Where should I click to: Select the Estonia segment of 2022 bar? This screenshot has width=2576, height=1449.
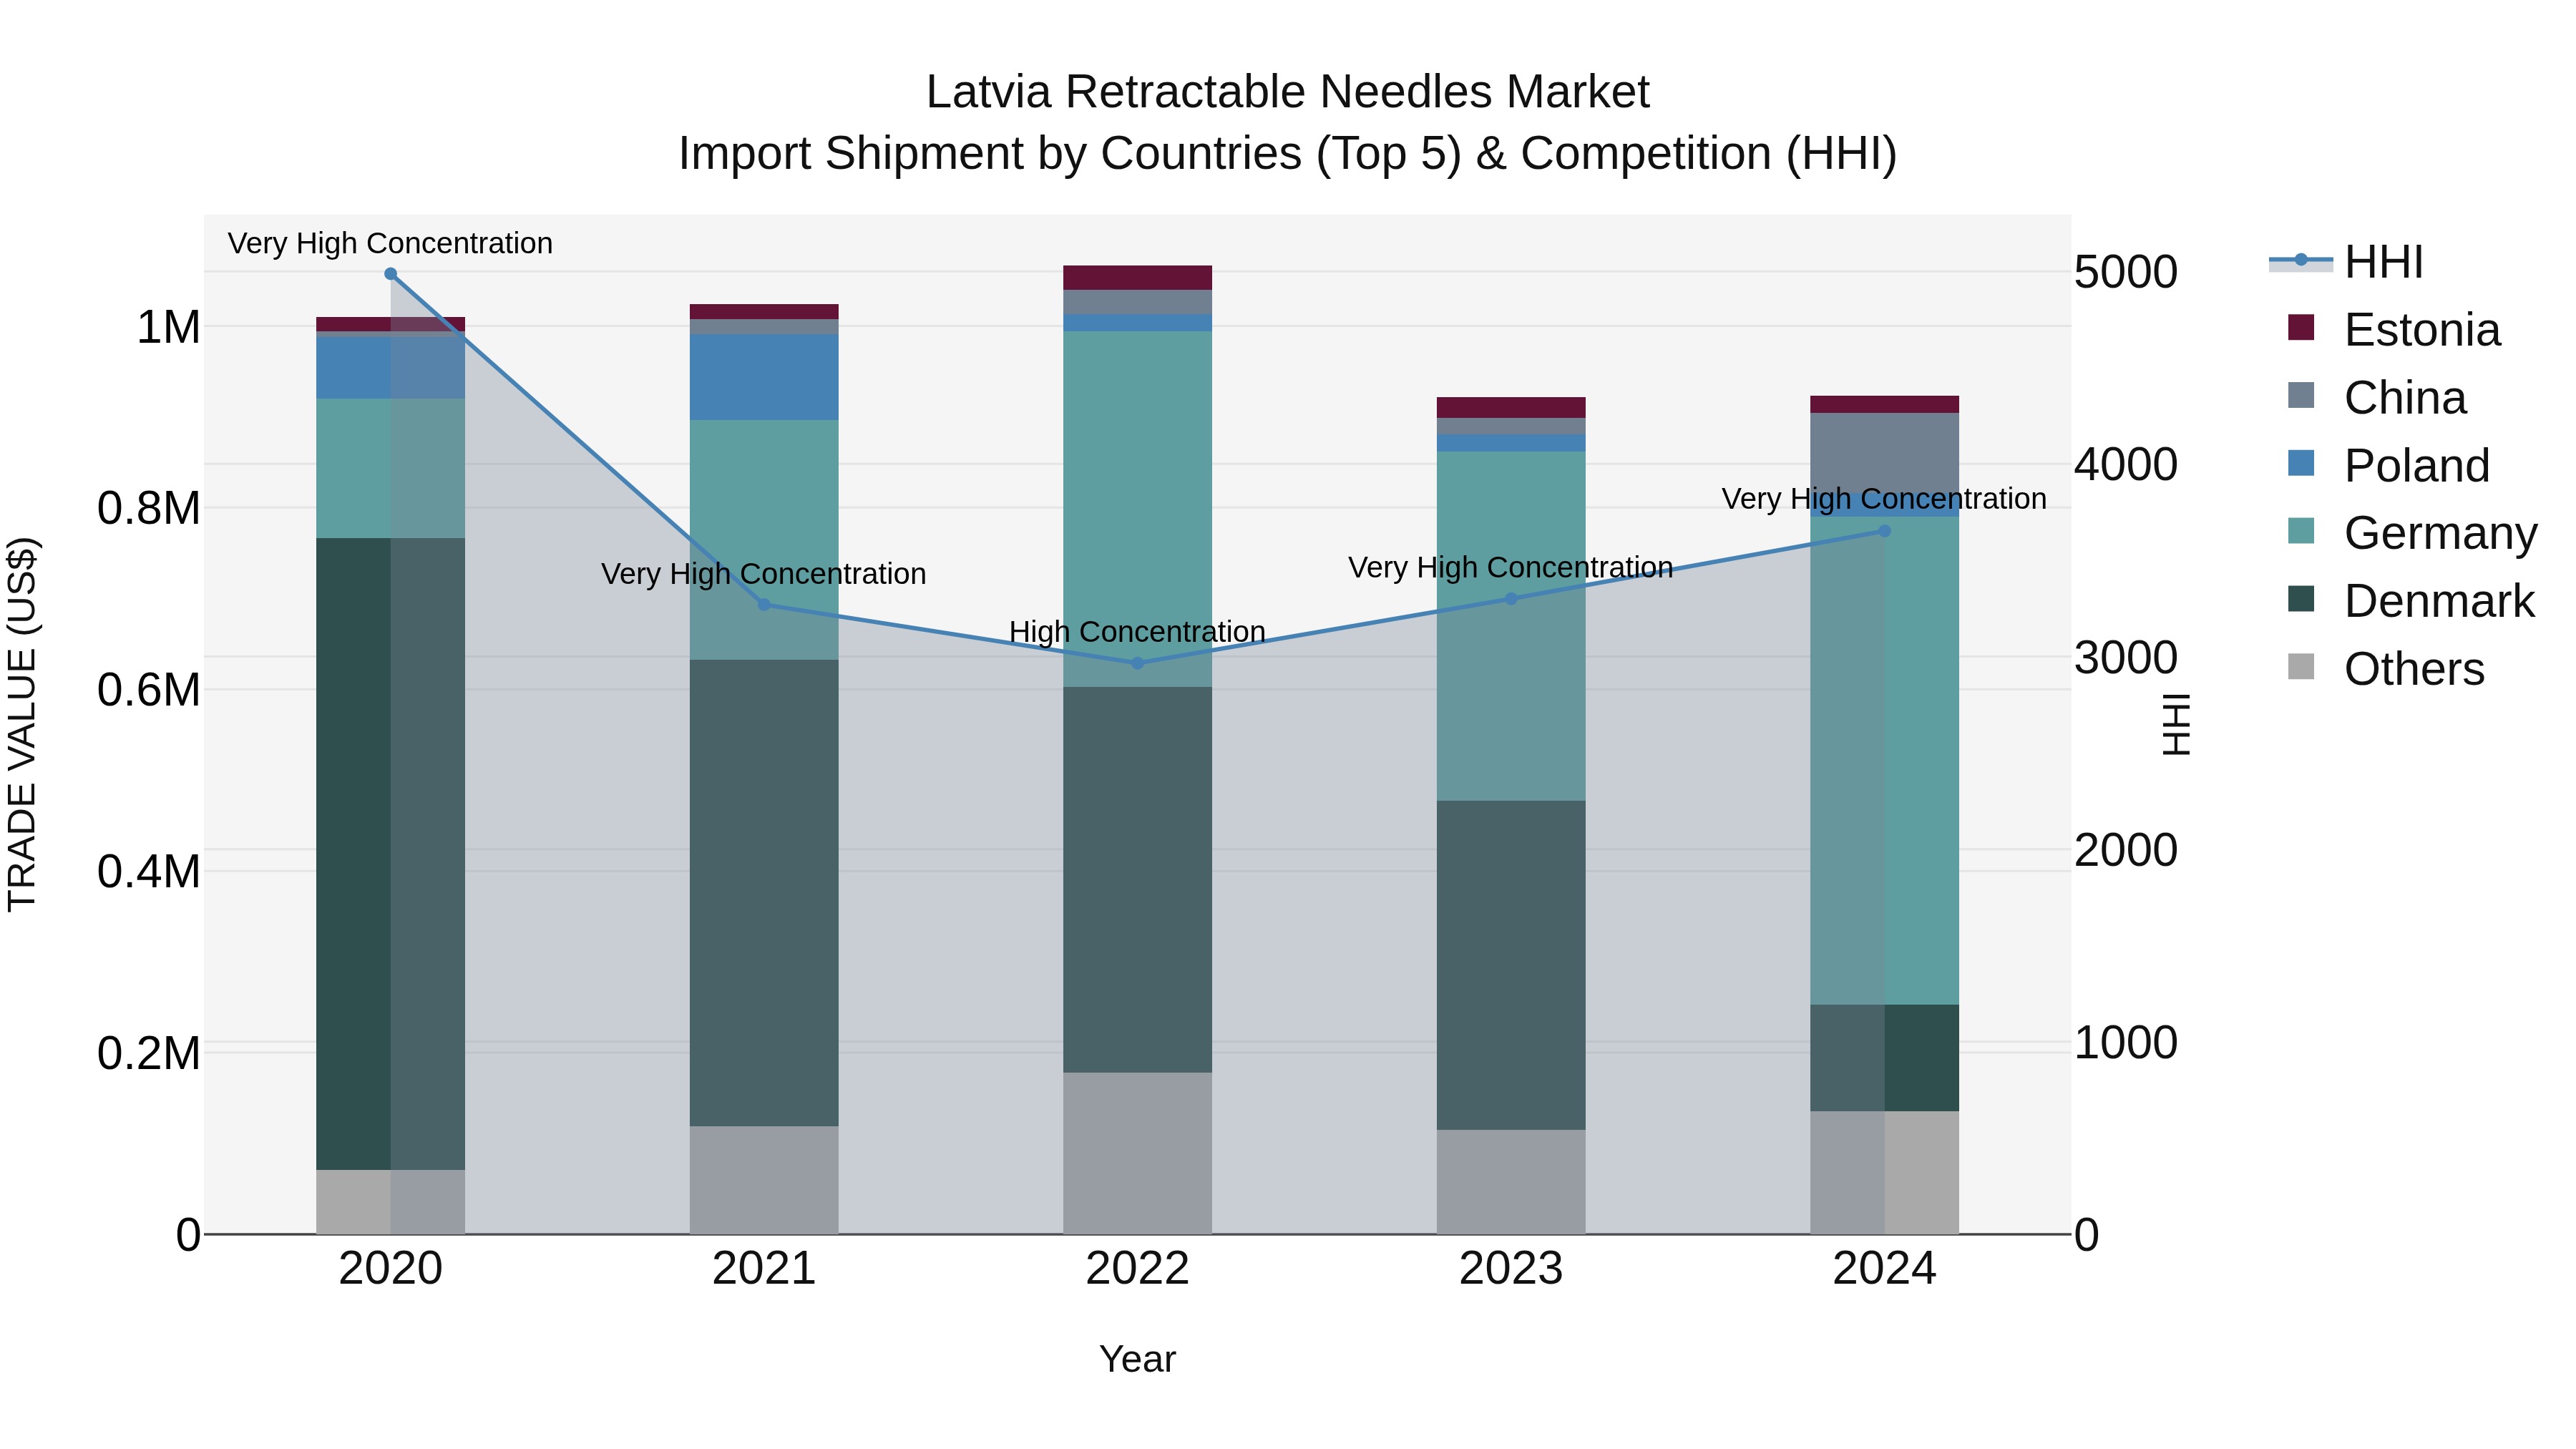(x=1137, y=278)
